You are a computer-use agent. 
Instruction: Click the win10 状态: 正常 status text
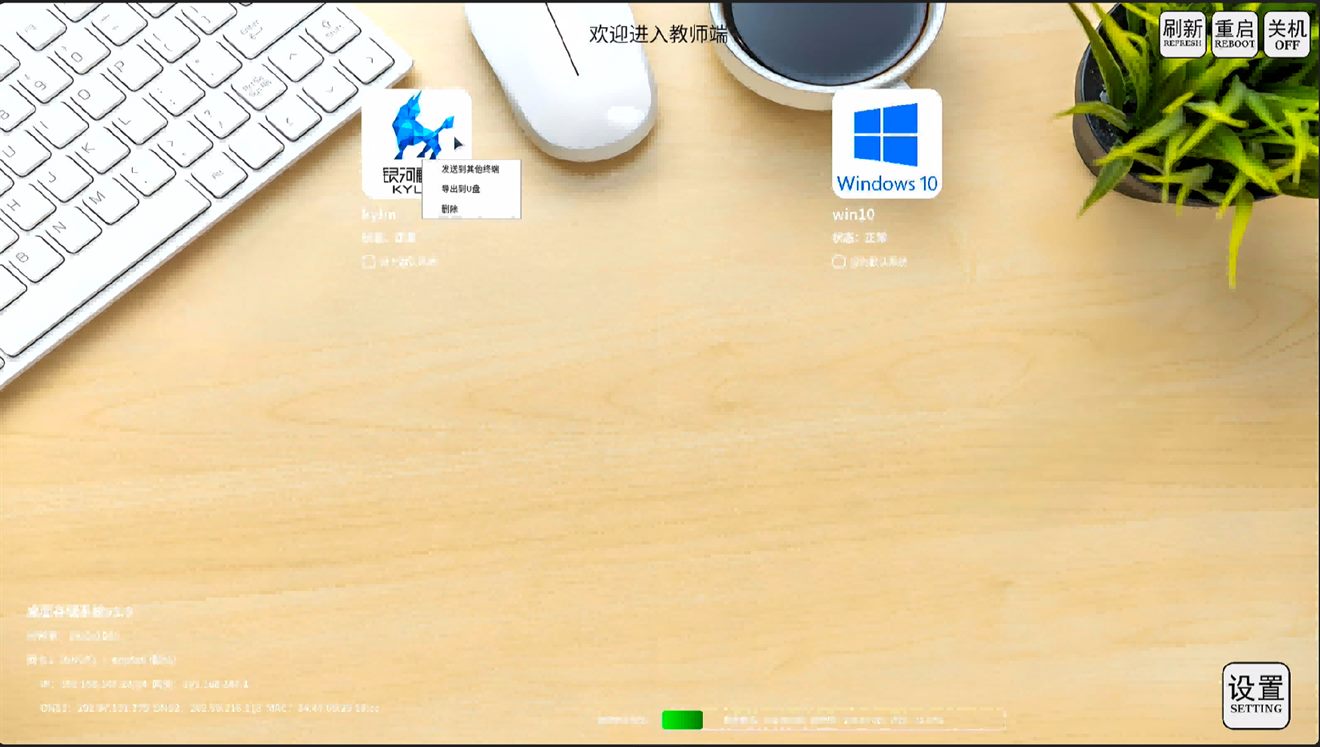point(860,238)
